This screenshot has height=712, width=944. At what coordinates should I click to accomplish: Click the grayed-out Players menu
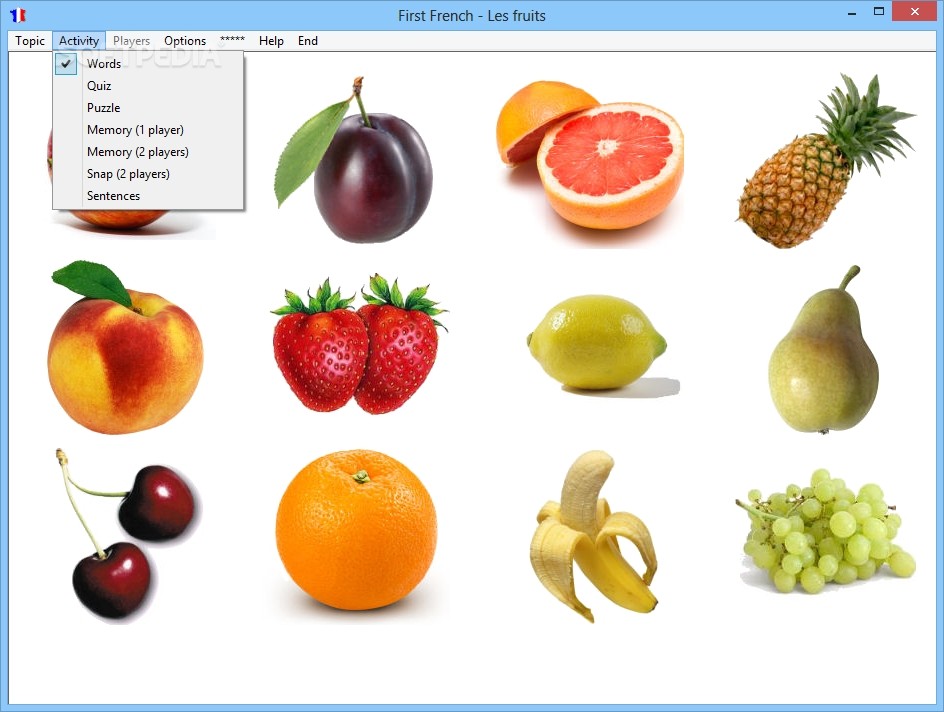pyautogui.click(x=131, y=41)
